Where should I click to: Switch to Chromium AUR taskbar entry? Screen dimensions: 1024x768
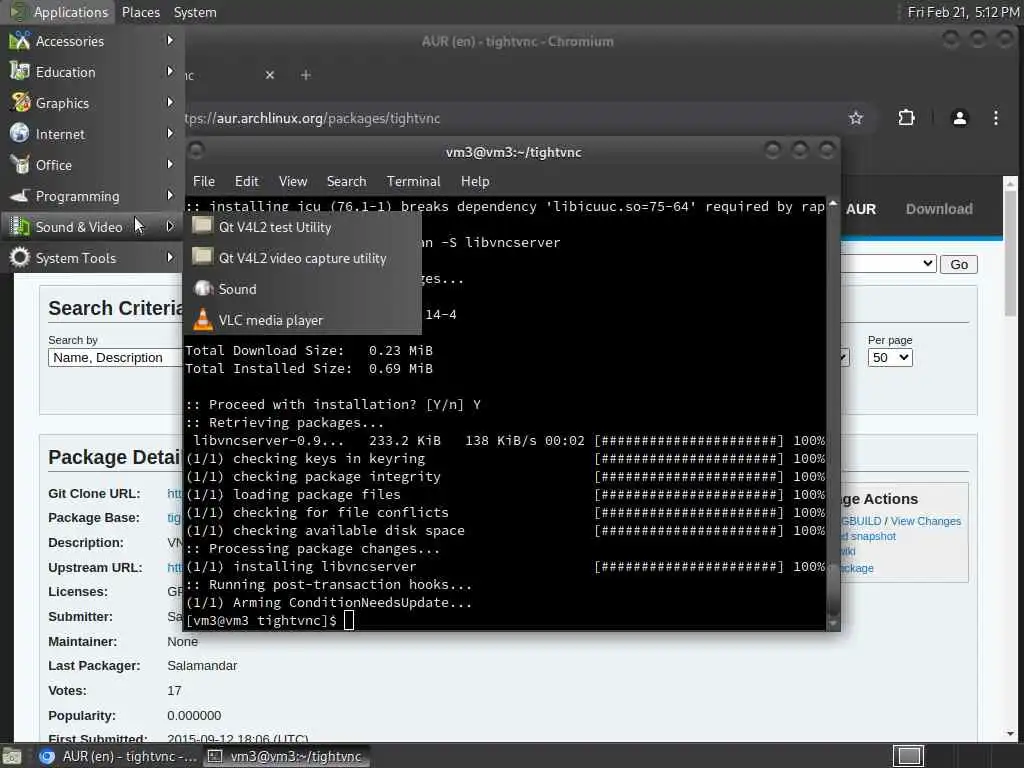[118, 756]
